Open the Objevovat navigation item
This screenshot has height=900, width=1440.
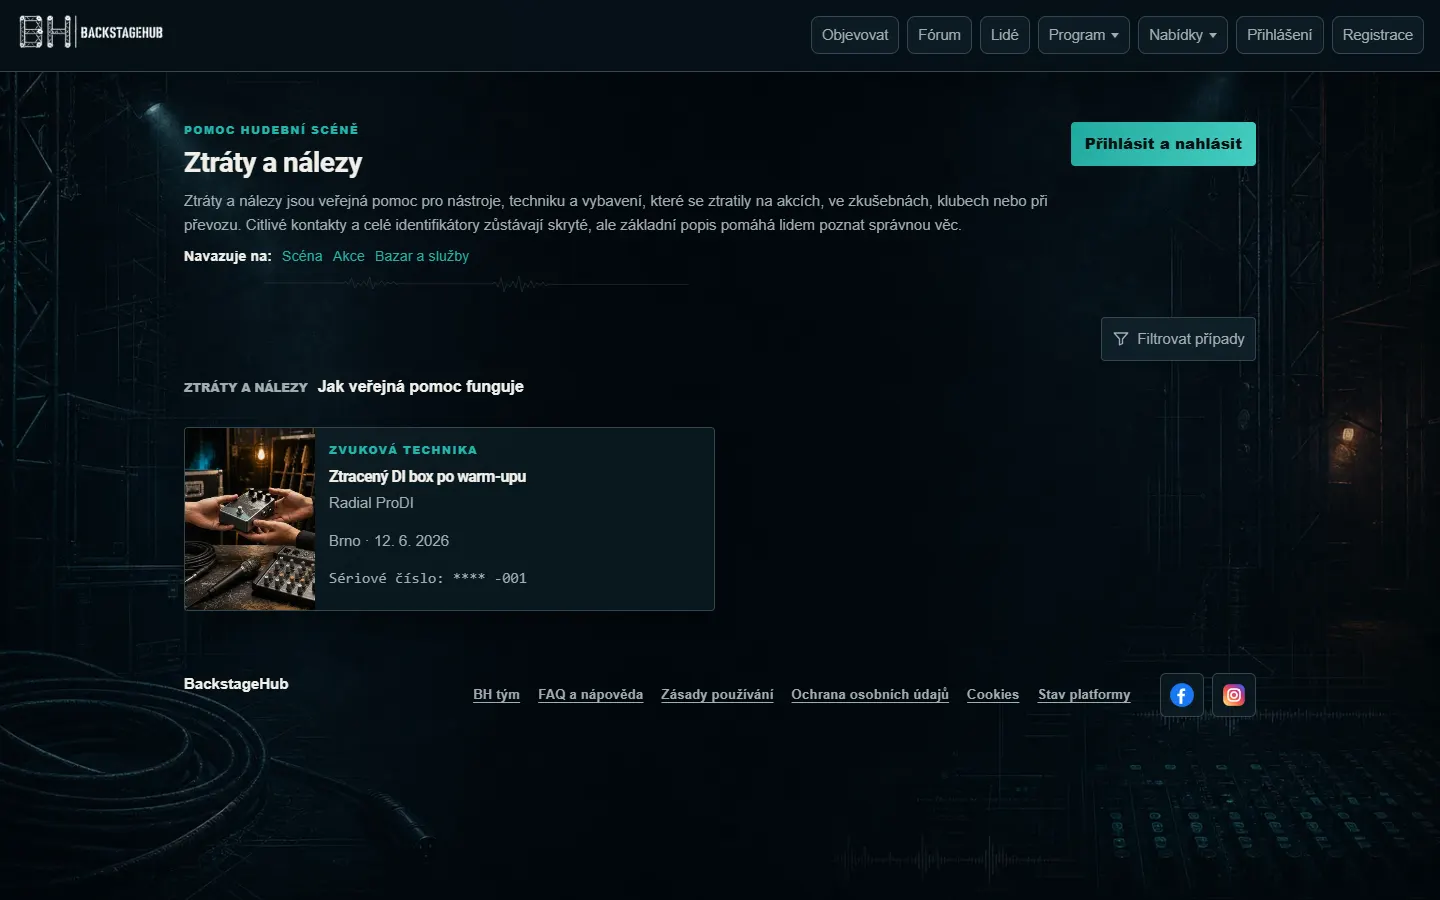pos(855,35)
